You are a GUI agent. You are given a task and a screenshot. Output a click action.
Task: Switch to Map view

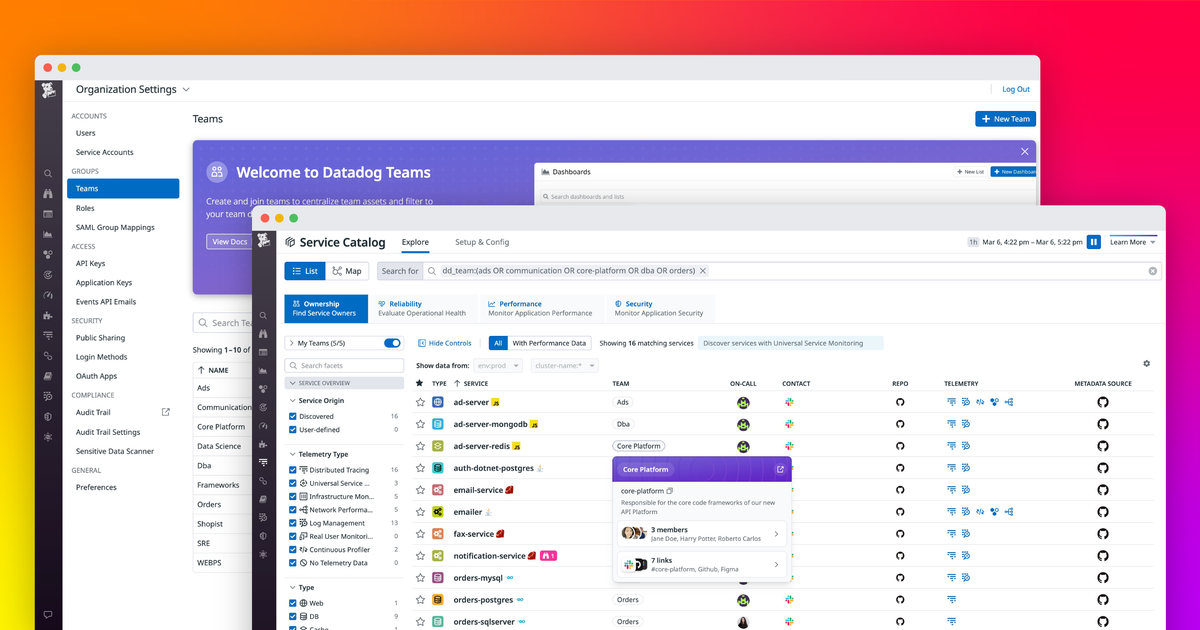347,271
